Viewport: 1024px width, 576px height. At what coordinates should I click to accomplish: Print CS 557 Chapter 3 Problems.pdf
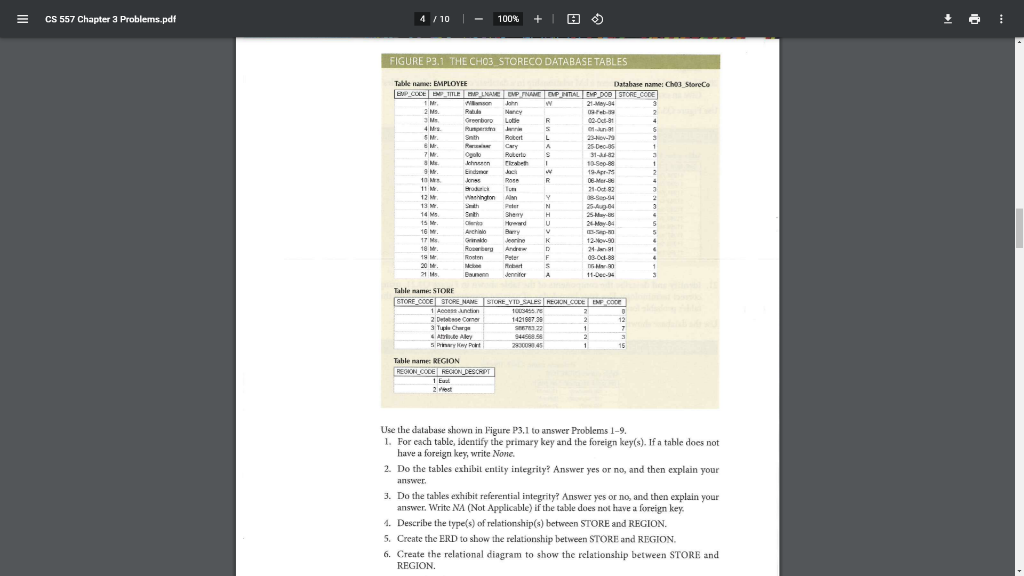click(974, 18)
